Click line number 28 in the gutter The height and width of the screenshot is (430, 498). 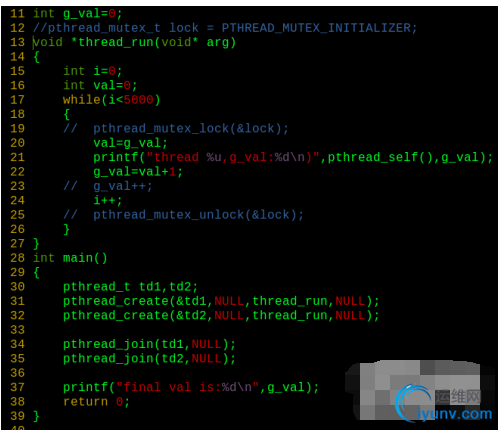18,258
